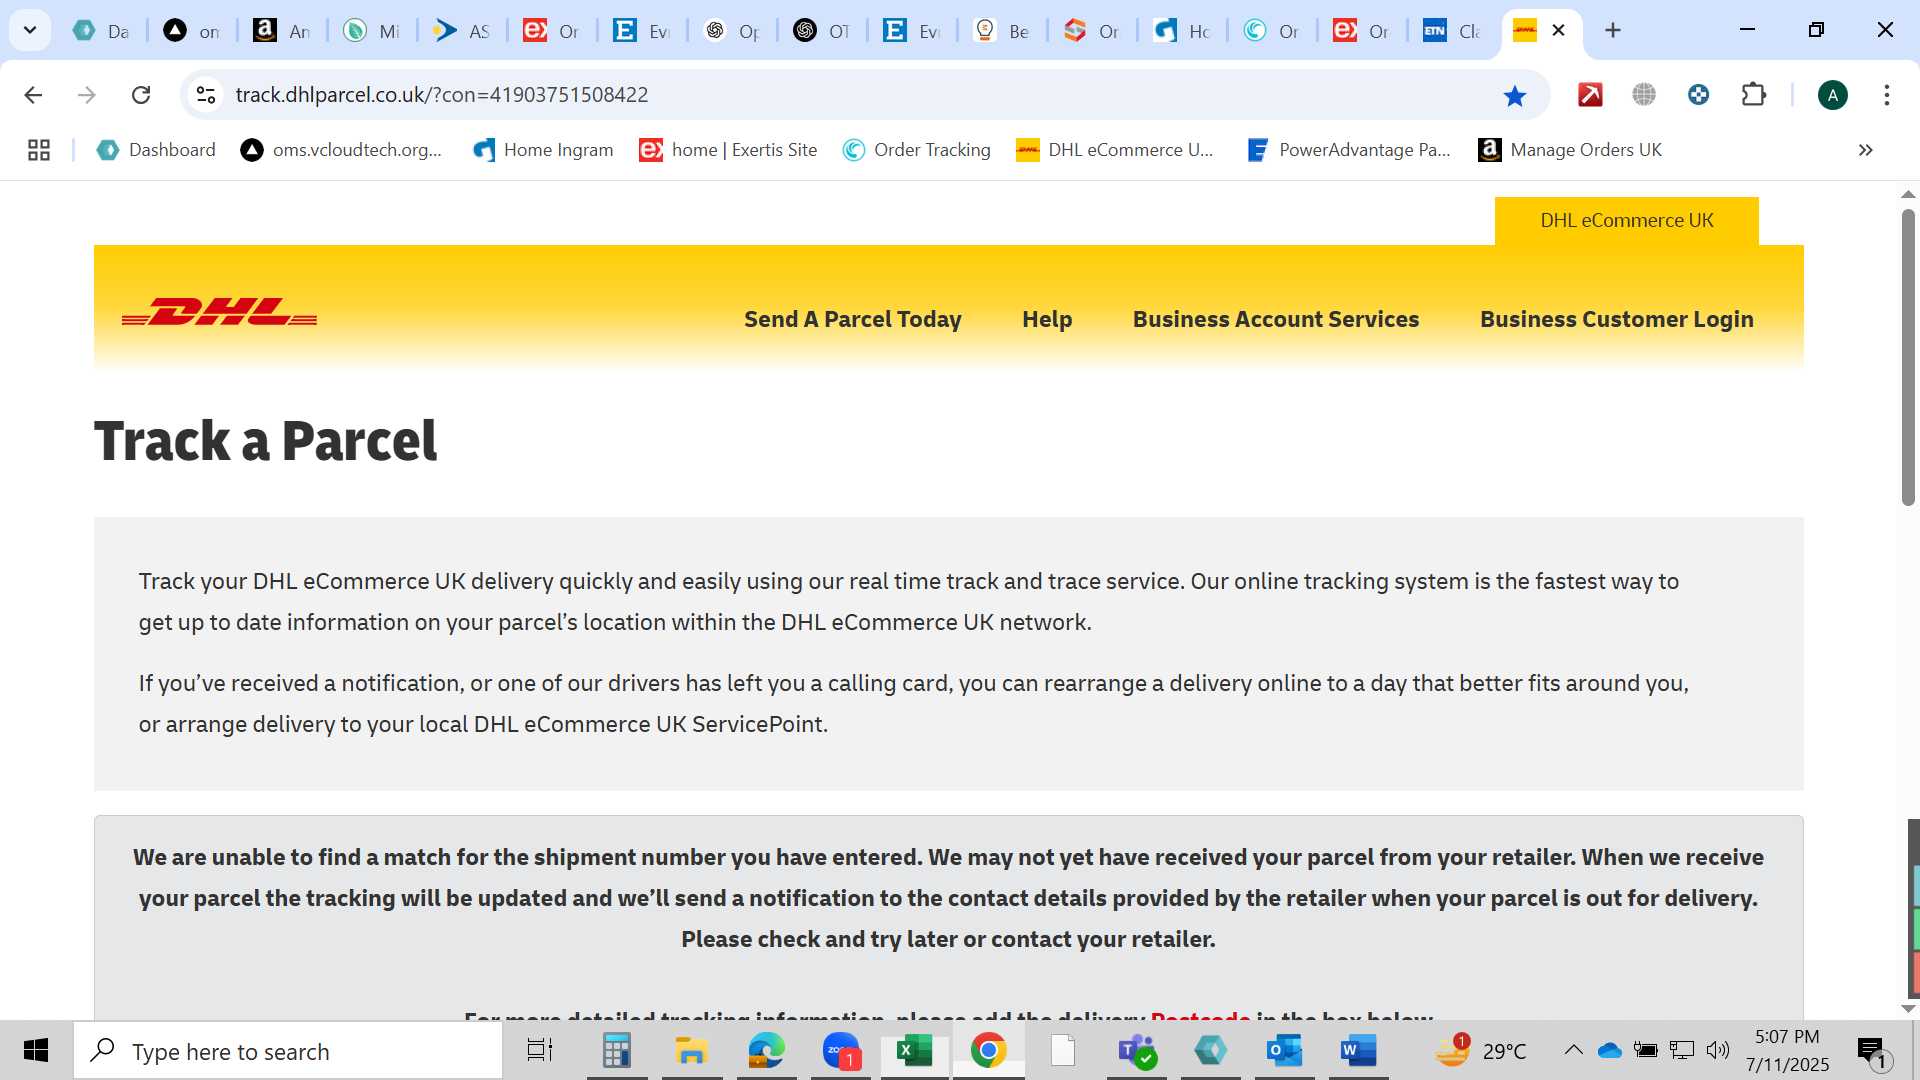Click the DHL logo
This screenshot has height=1080, width=1920.
point(219,312)
